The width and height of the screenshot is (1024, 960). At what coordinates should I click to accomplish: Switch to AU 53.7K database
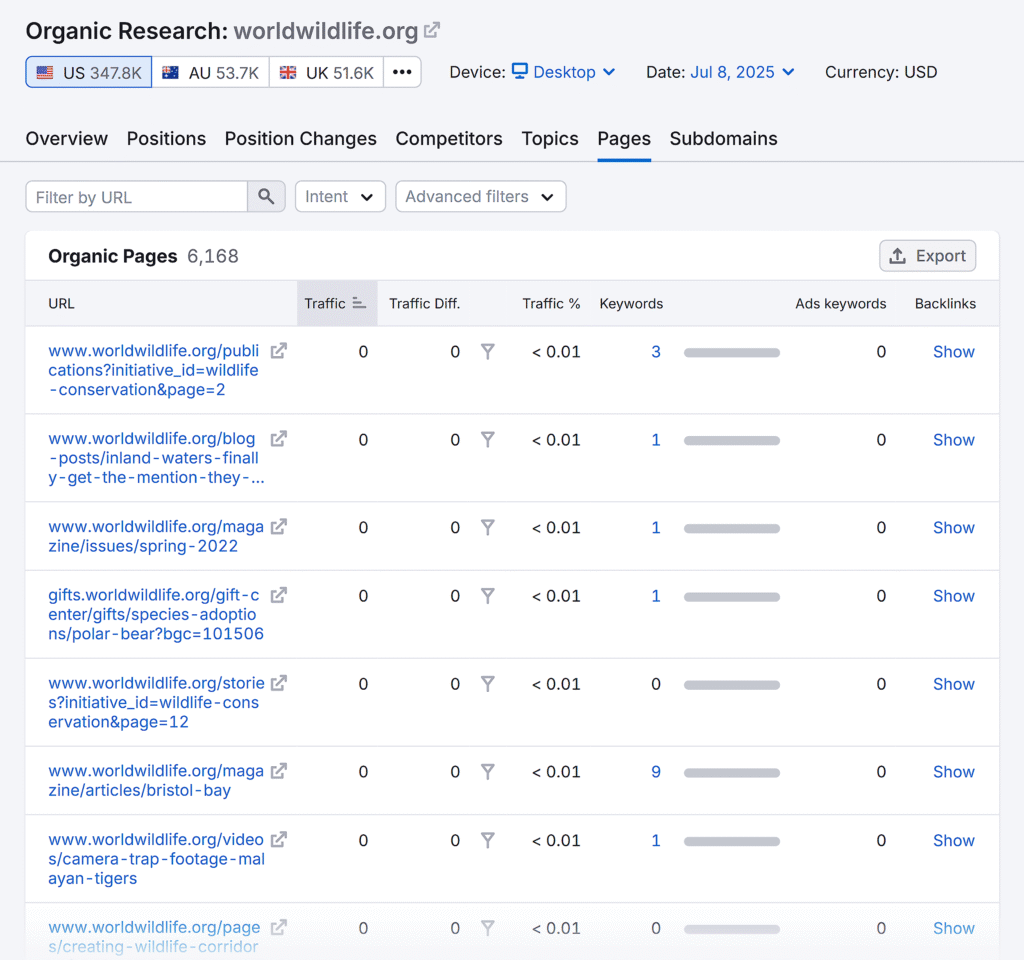point(210,72)
